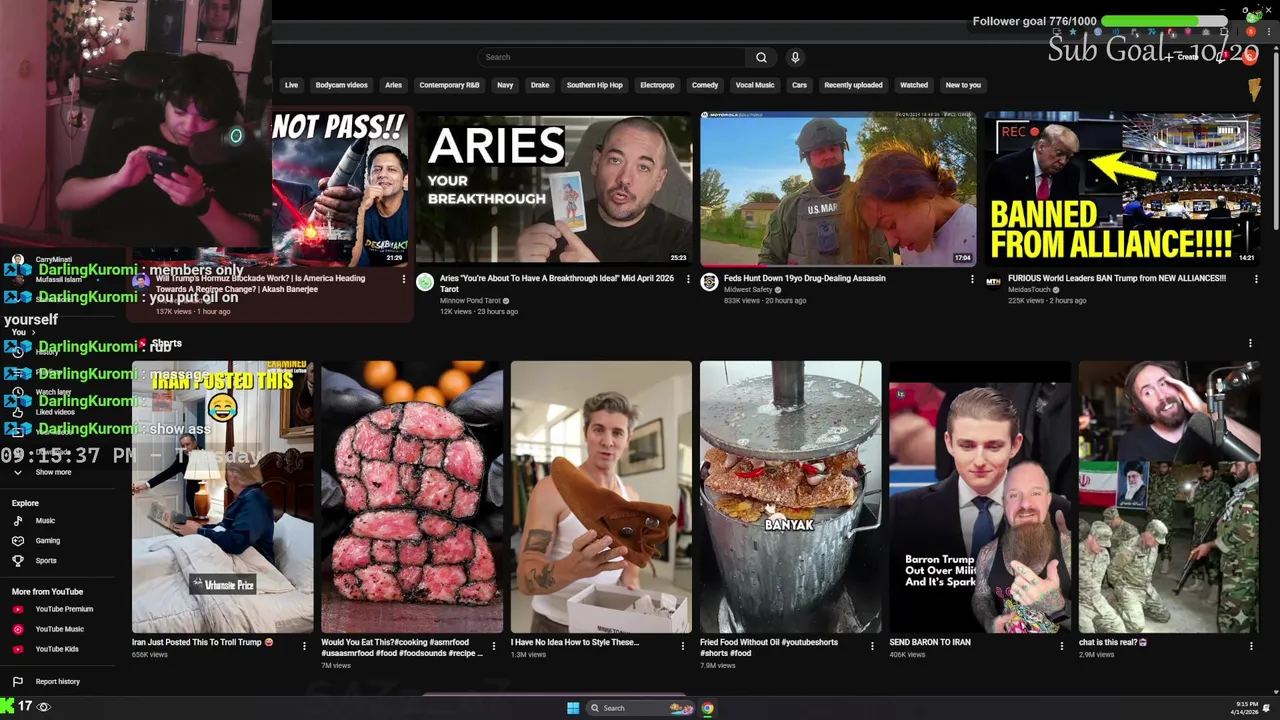1280x720 pixels.
Task: Open YouTube Kids icon in sidebar
Action: [x=17, y=649]
